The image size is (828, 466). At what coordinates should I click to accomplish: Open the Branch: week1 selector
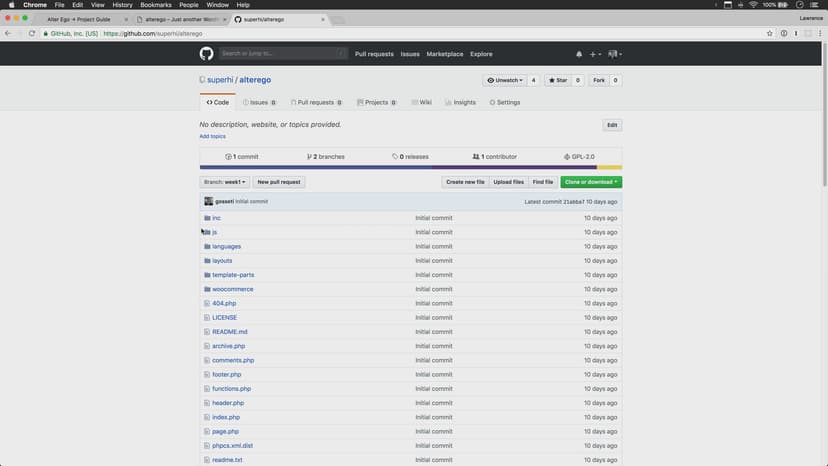tap(224, 182)
